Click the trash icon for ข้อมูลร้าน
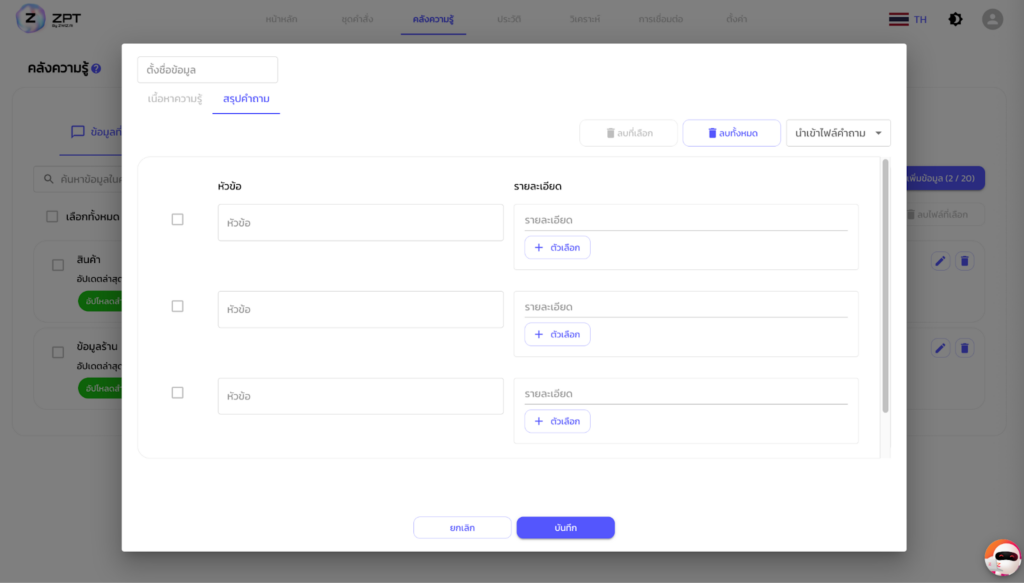1024x583 pixels. [965, 348]
